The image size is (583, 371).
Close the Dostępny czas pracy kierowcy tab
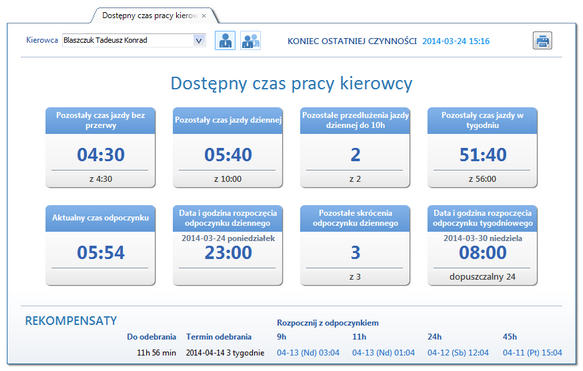[204, 16]
